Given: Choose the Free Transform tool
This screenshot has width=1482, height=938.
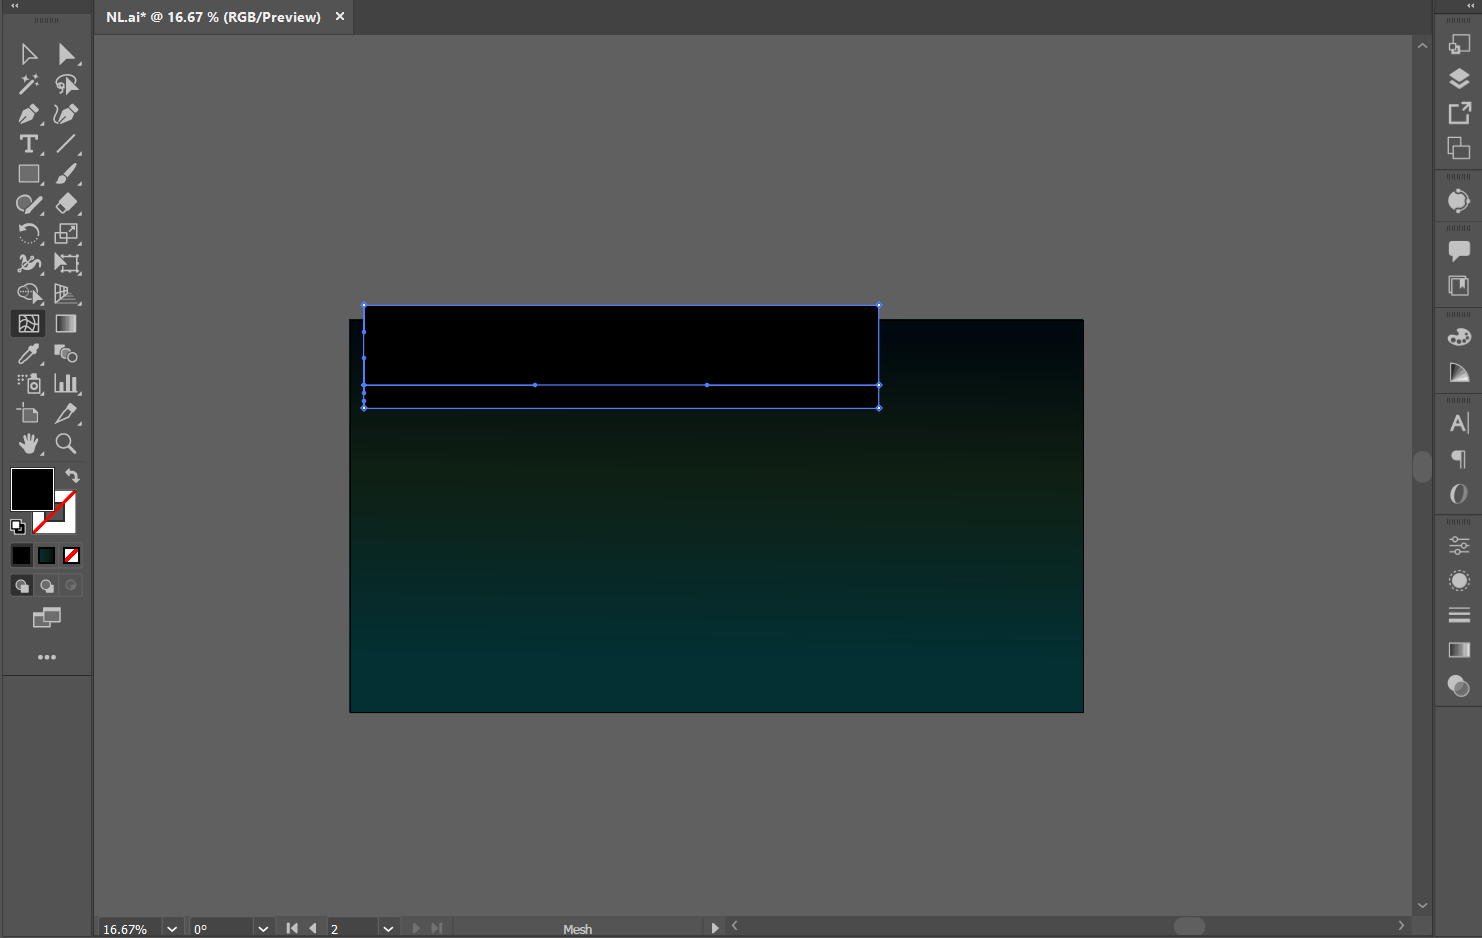Looking at the screenshot, I should [66, 264].
